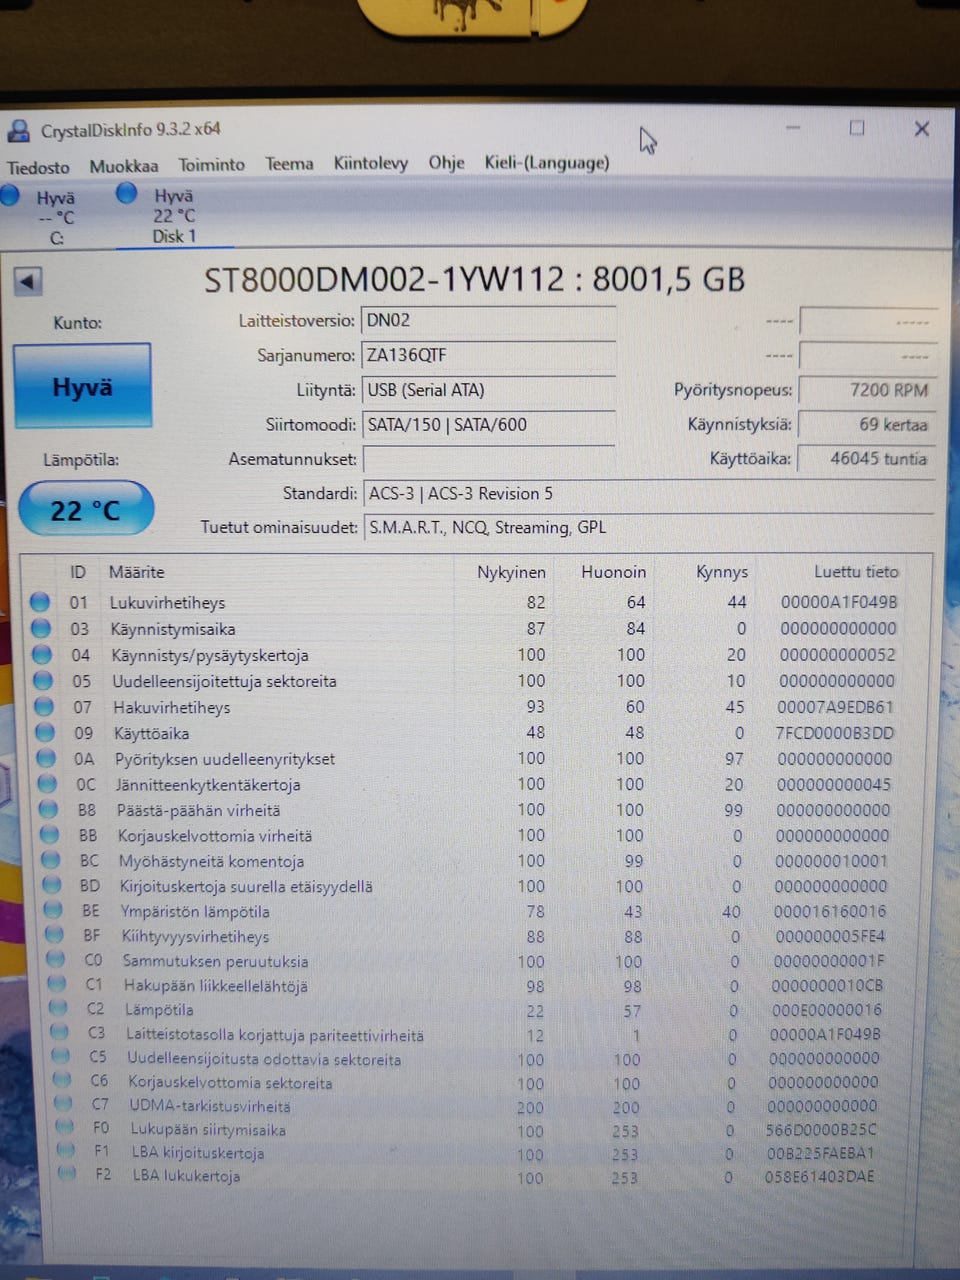This screenshot has width=960, height=1280.
Task: Open the Kiintolevy menu
Action: 371,163
